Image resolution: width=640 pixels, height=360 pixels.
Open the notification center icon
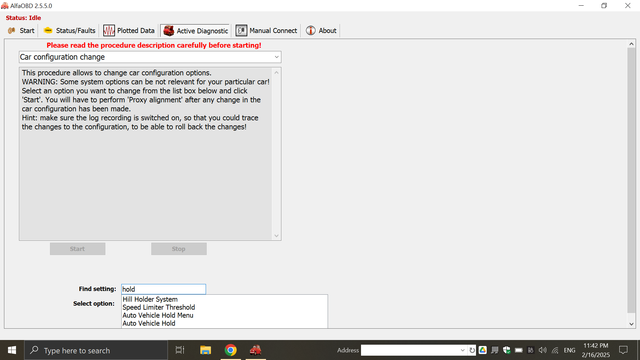pyautogui.click(x=623, y=350)
